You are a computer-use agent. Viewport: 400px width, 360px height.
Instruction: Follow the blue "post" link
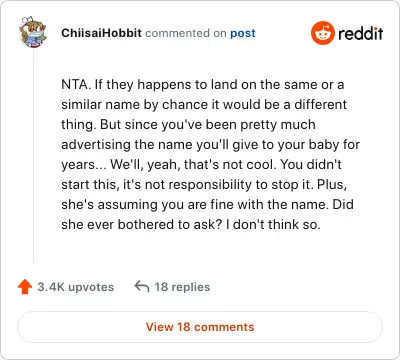243,33
